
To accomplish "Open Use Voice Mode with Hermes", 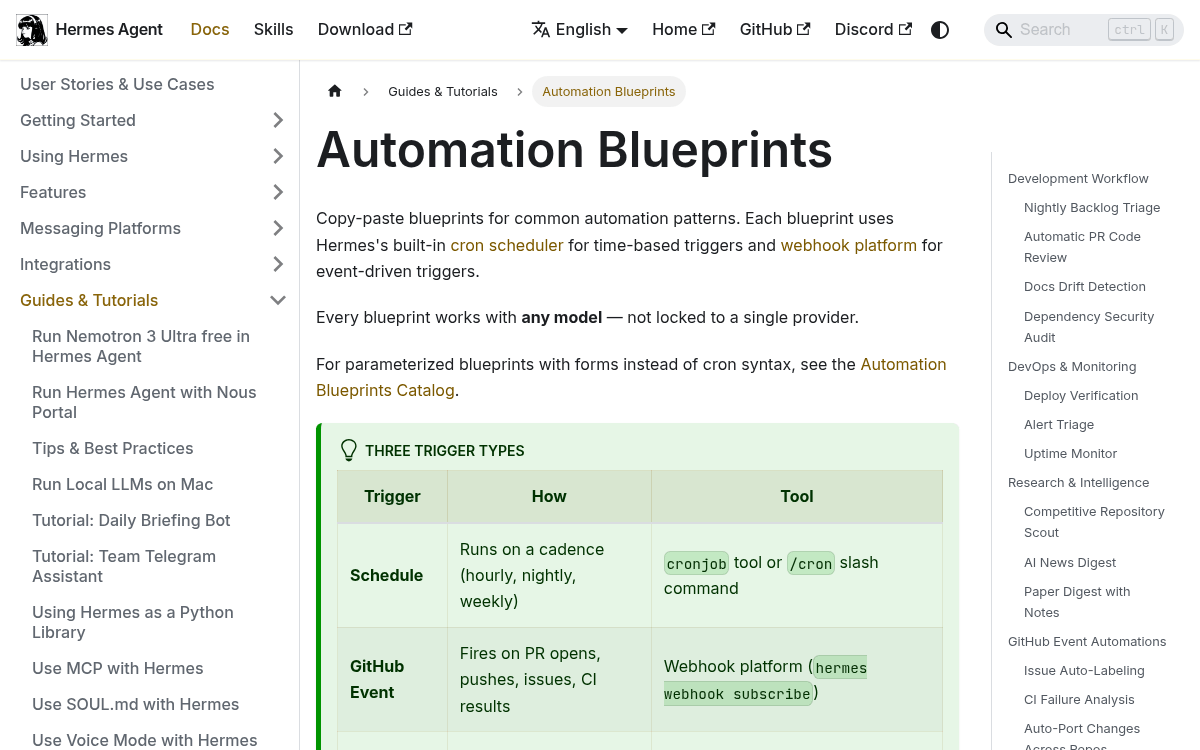I will (145, 740).
